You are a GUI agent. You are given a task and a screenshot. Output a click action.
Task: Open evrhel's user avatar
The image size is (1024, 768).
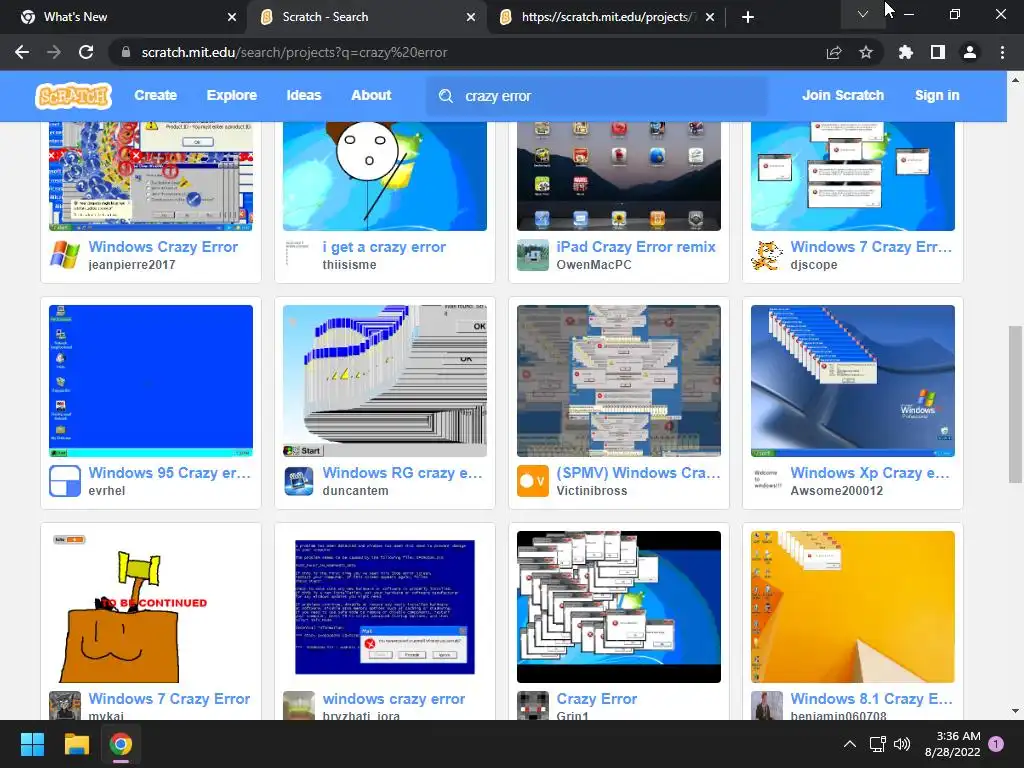pos(65,481)
